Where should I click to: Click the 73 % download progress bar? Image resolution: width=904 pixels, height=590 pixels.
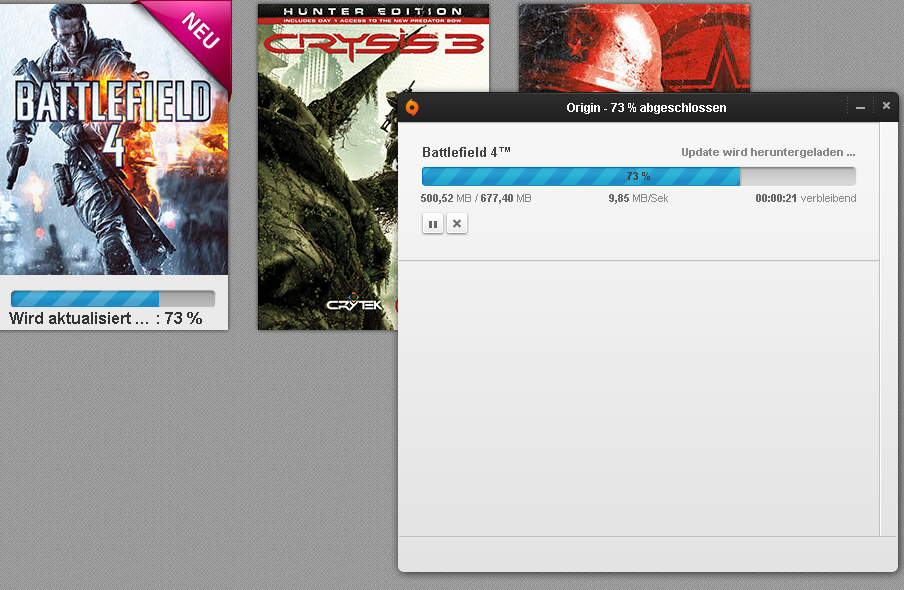pyautogui.click(x=639, y=176)
